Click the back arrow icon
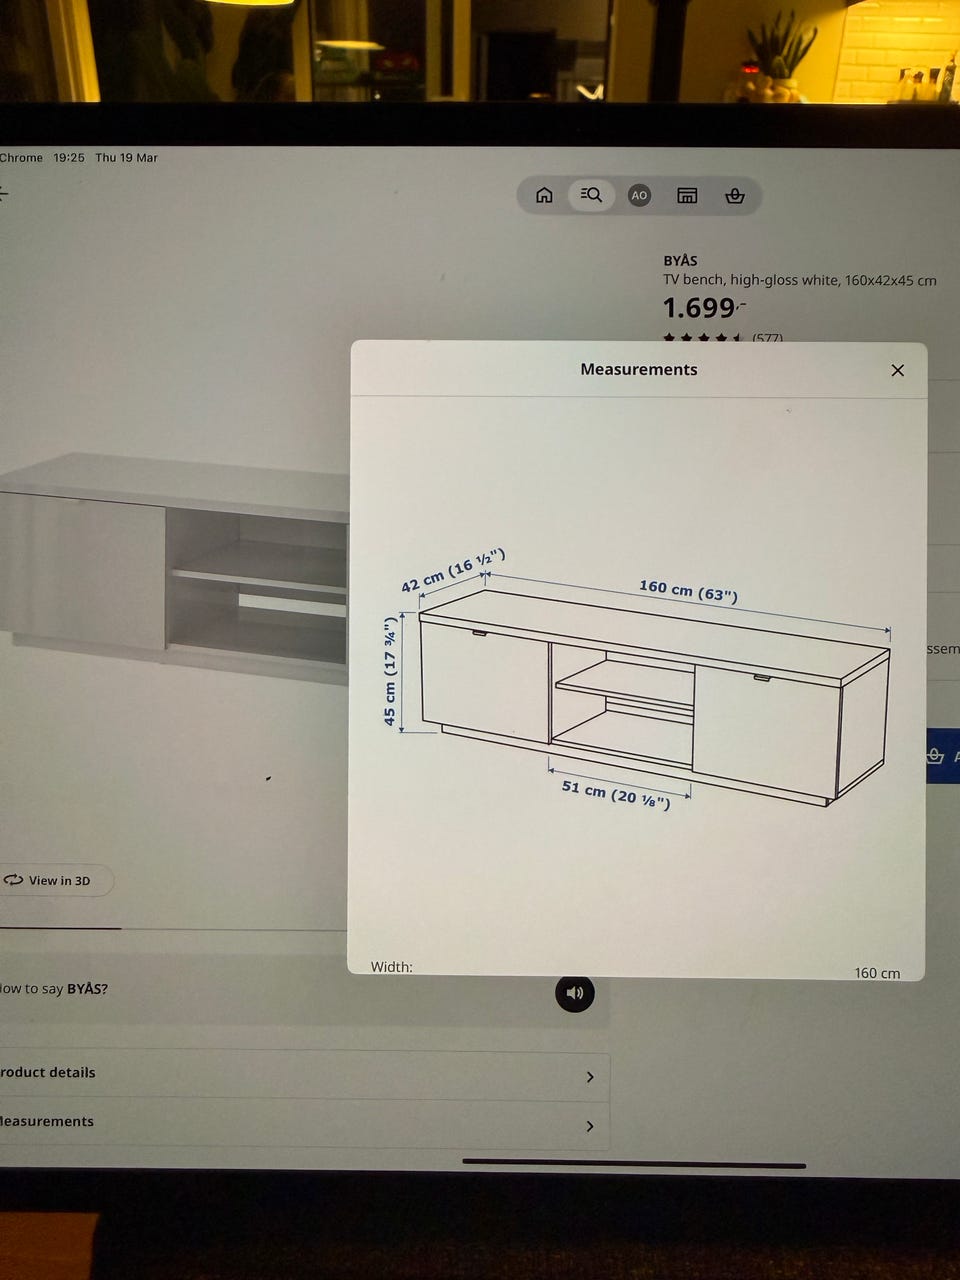This screenshot has width=960, height=1280. [3, 193]
